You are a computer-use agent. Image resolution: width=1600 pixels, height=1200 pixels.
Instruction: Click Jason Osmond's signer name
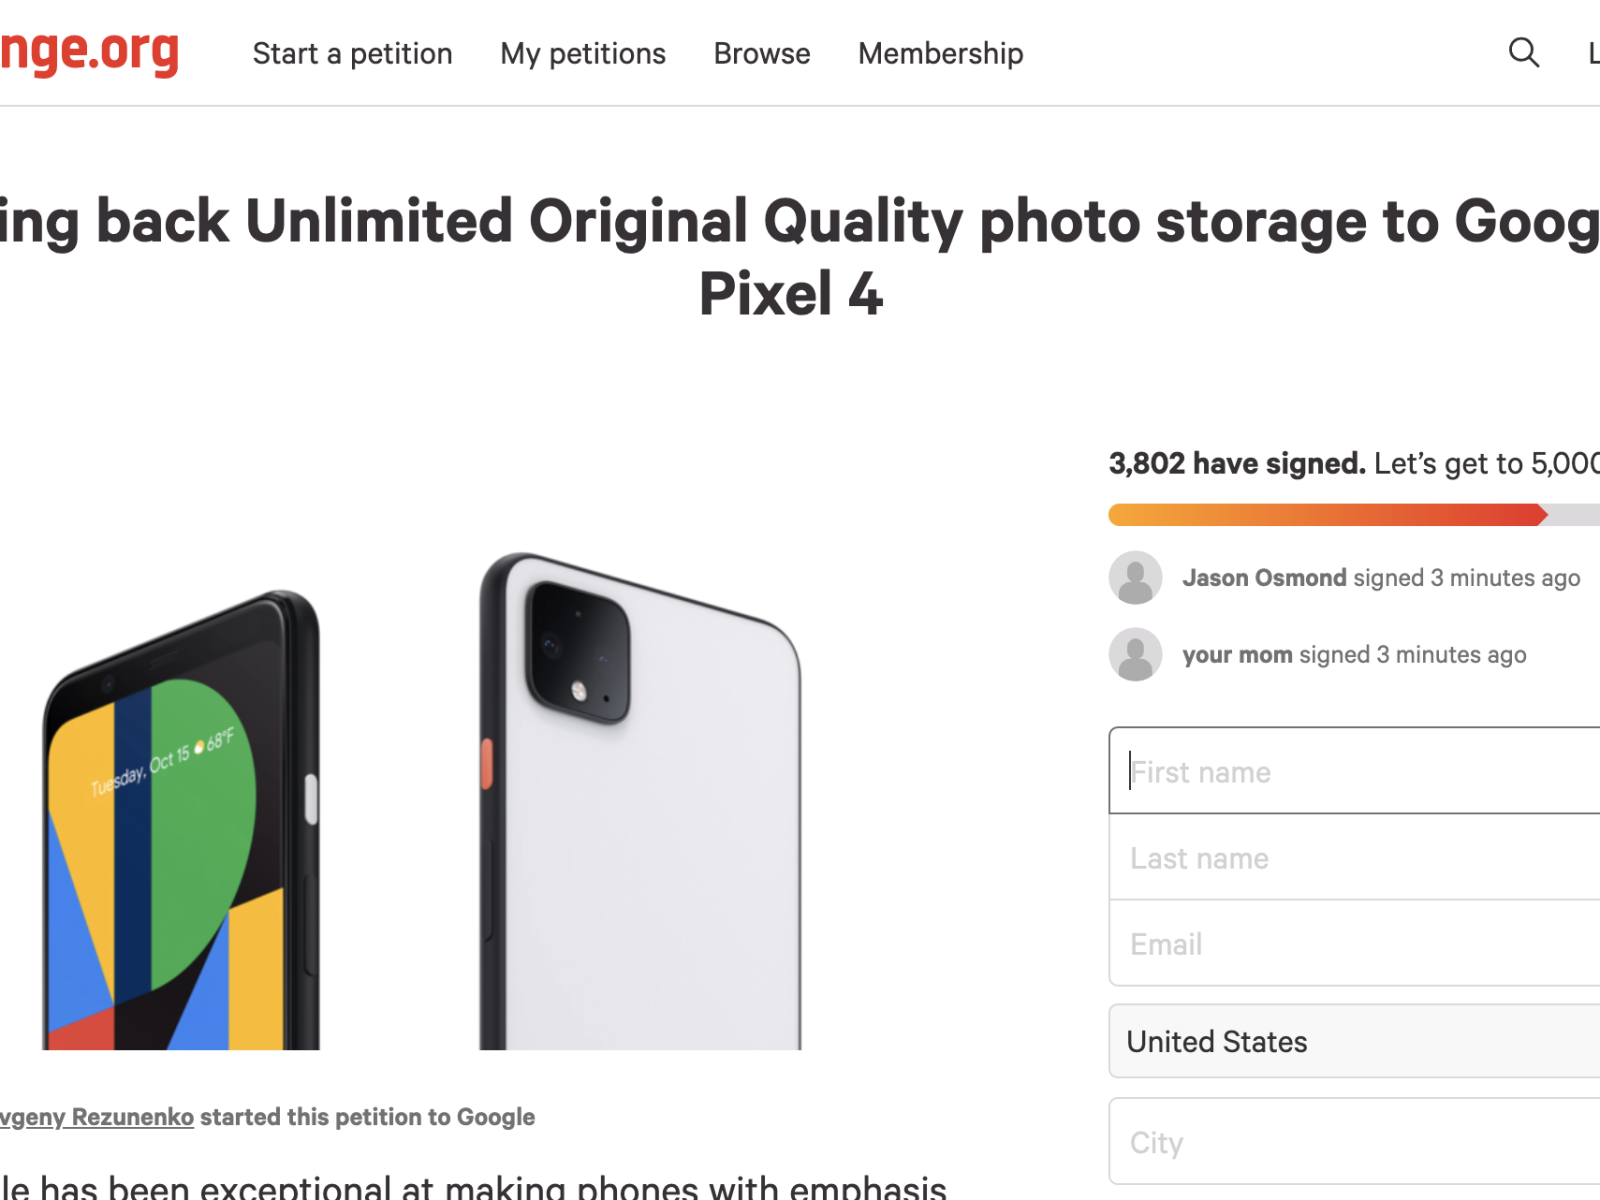(1264, 578)
